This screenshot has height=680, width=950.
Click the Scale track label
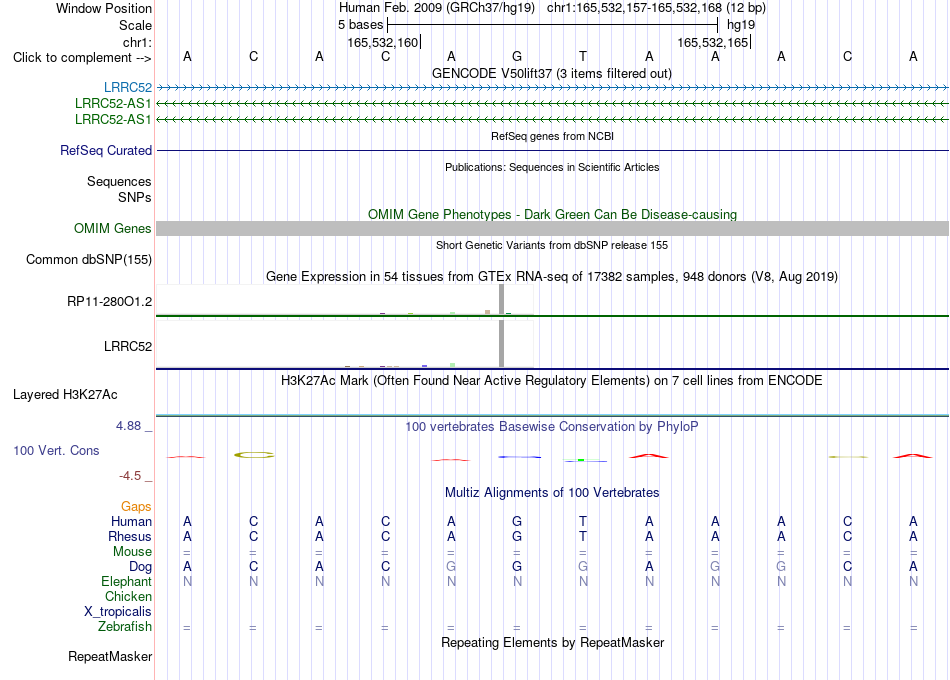pyautogui.click(x=136, y=25)
